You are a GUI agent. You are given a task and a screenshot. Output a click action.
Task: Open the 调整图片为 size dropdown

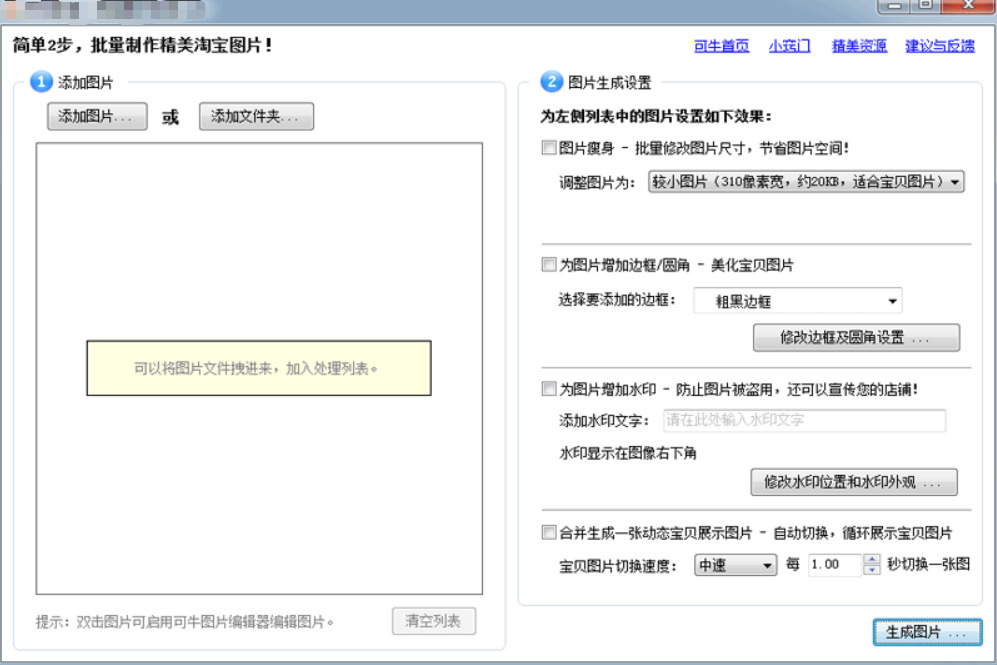click(806, 182)
